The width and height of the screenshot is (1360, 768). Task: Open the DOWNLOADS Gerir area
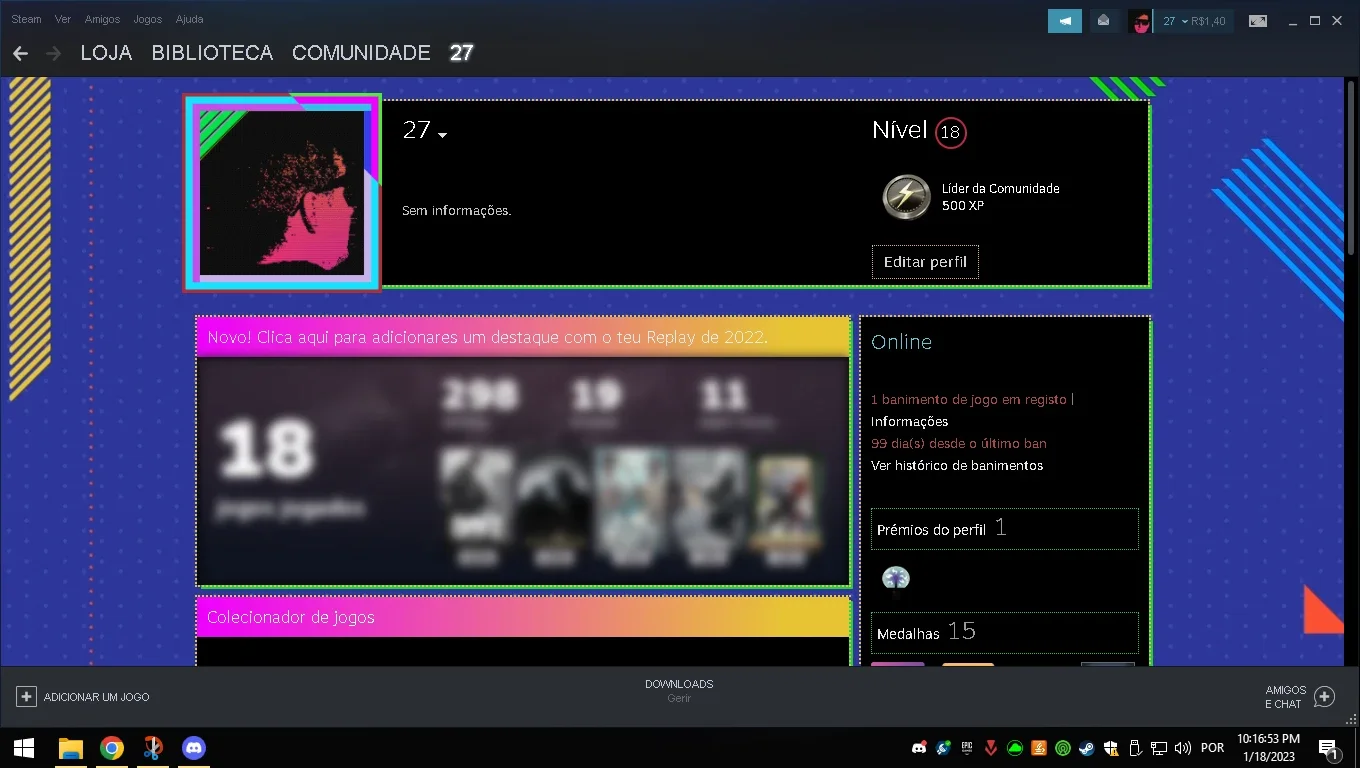click(x=679, y=691)
